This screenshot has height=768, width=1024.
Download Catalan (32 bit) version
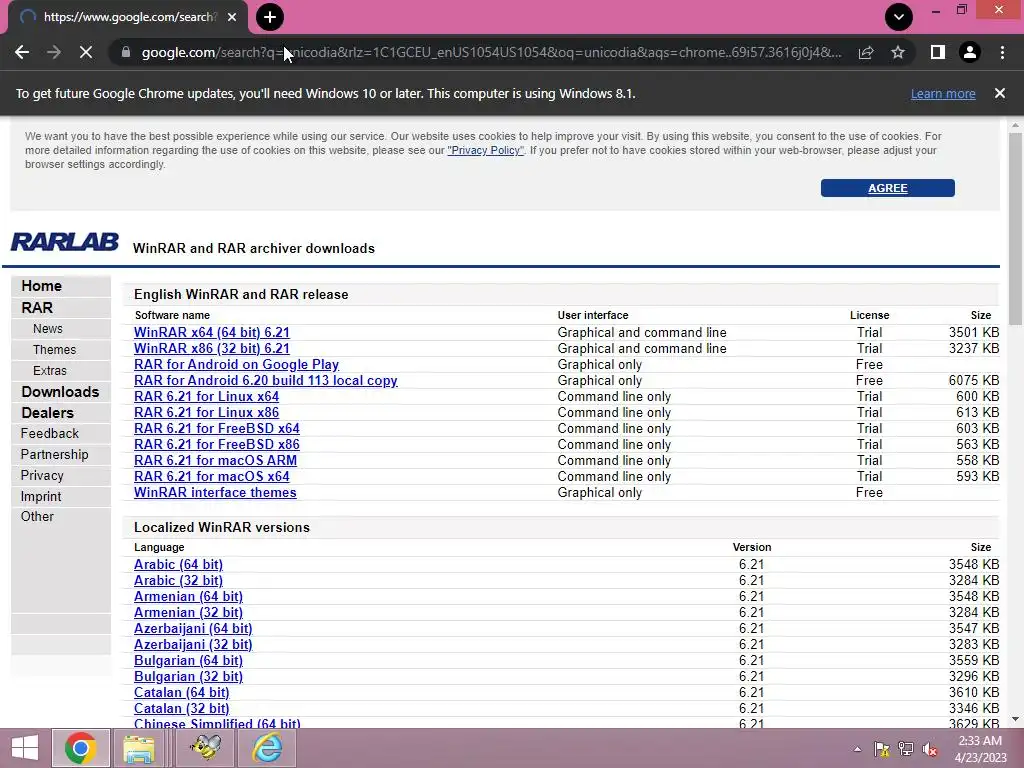(x=182, y=709)
